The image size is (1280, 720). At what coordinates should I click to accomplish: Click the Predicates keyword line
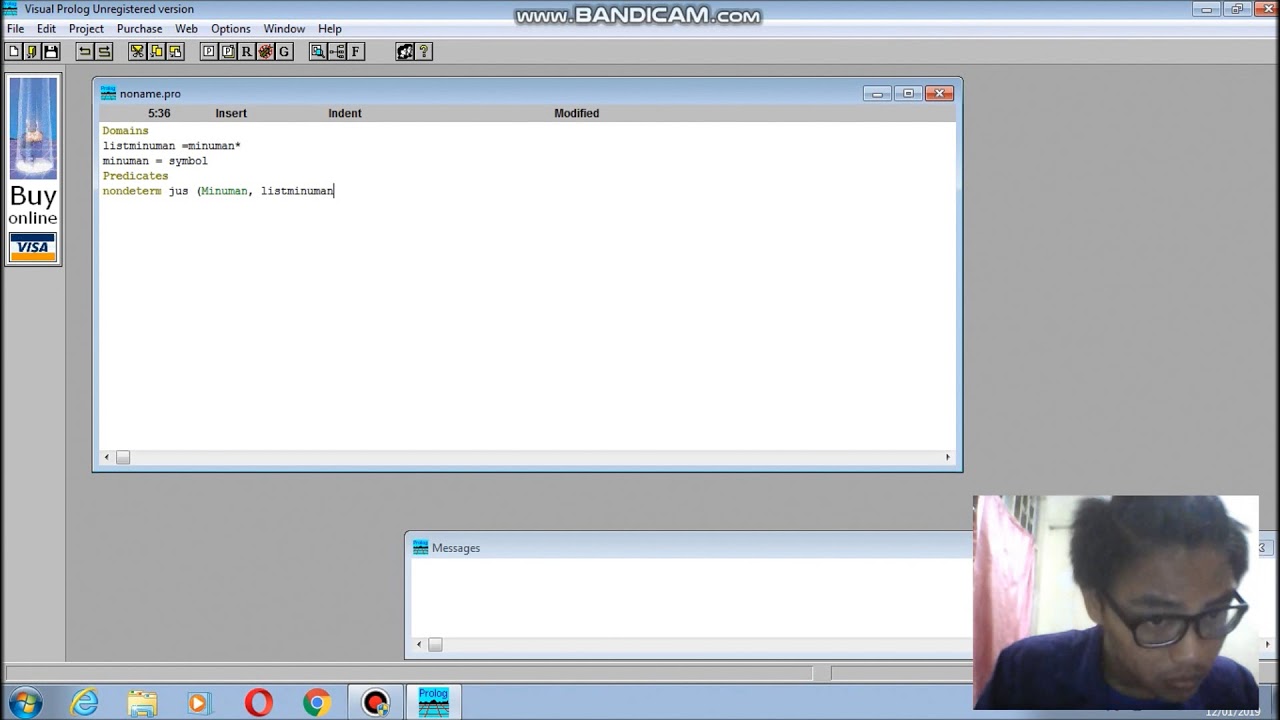click(135, 176)
